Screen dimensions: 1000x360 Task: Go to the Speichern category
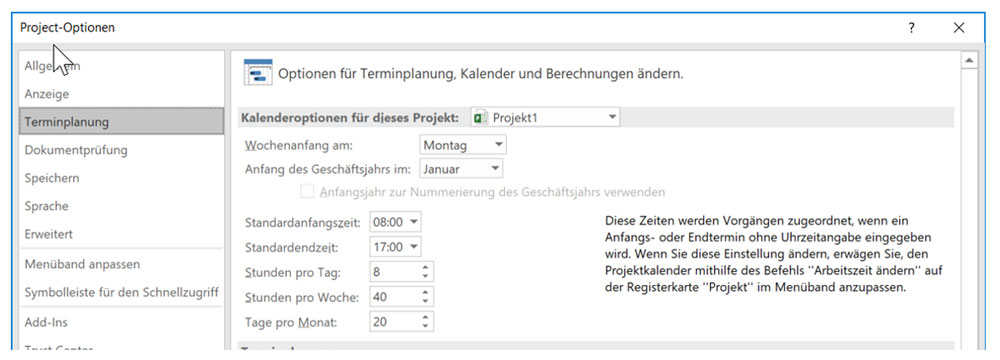point(121,178)
